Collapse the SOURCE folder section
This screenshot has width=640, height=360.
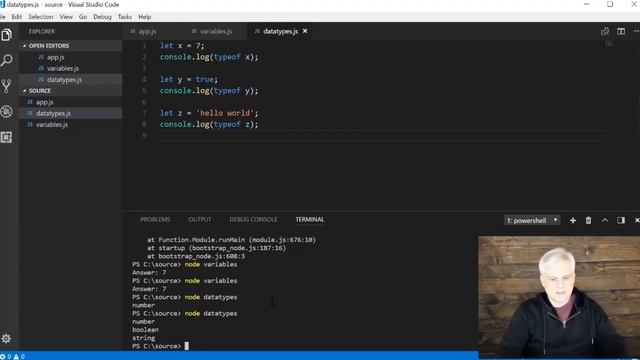point(72,91)
